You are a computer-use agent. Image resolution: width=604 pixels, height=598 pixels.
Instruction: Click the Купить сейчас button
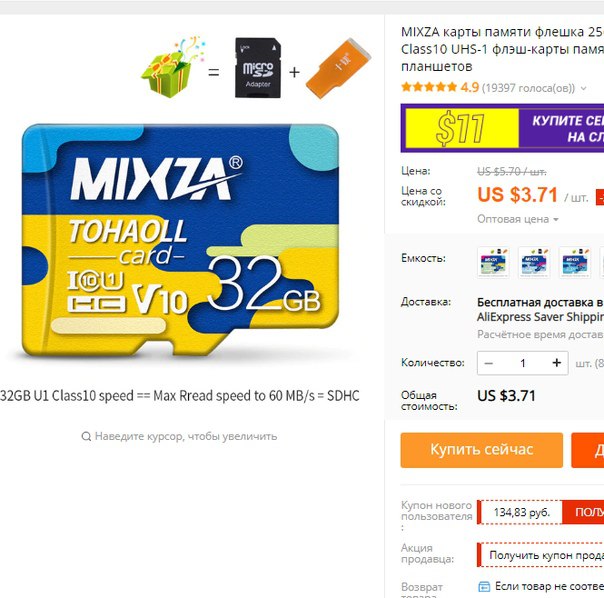click(482, 450)
